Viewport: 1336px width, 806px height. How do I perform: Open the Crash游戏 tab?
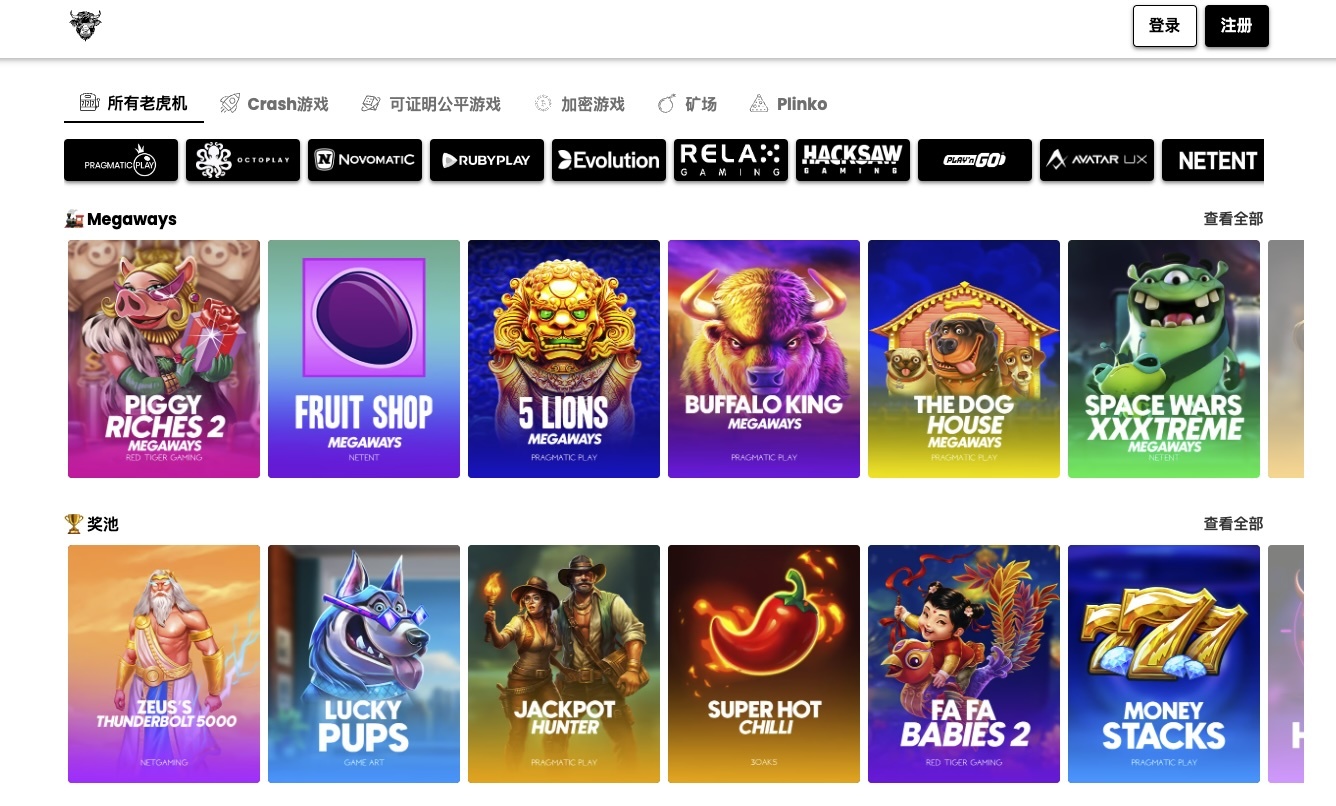[x=274, y=104]
